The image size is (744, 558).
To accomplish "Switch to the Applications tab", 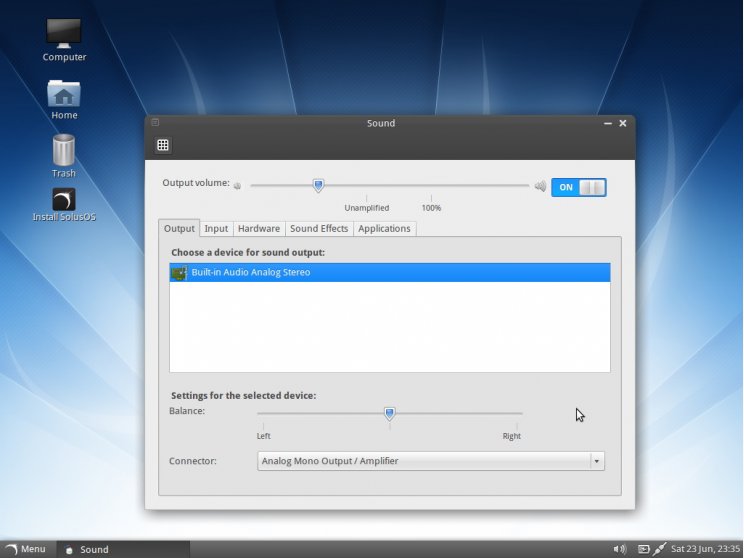I will coord(384,228).
